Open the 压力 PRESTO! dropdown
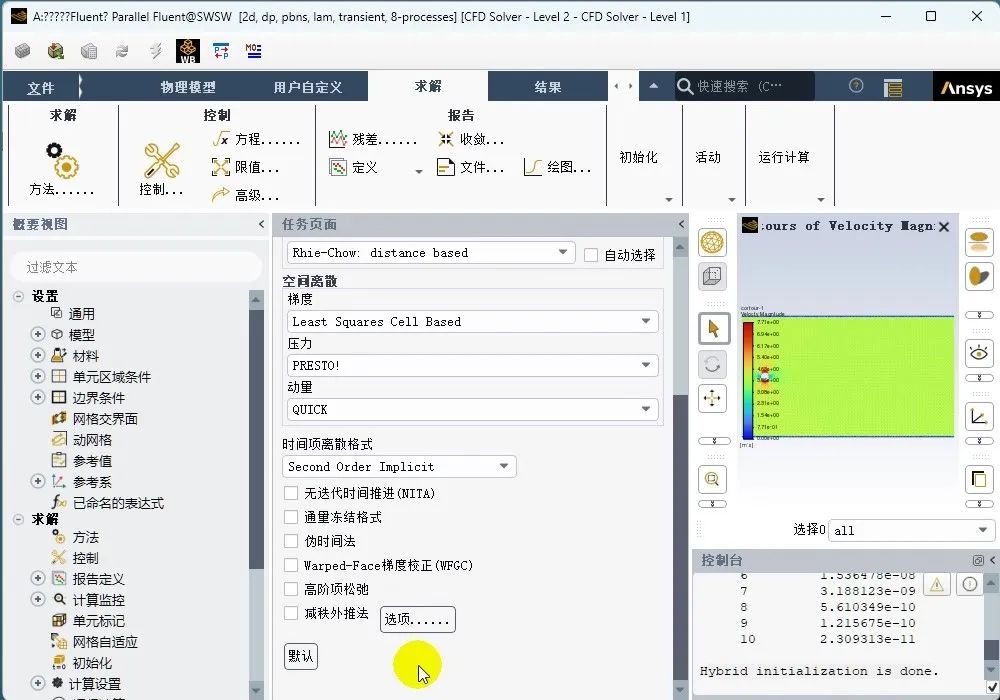The image size is (1000, 700). coord(473,366)
